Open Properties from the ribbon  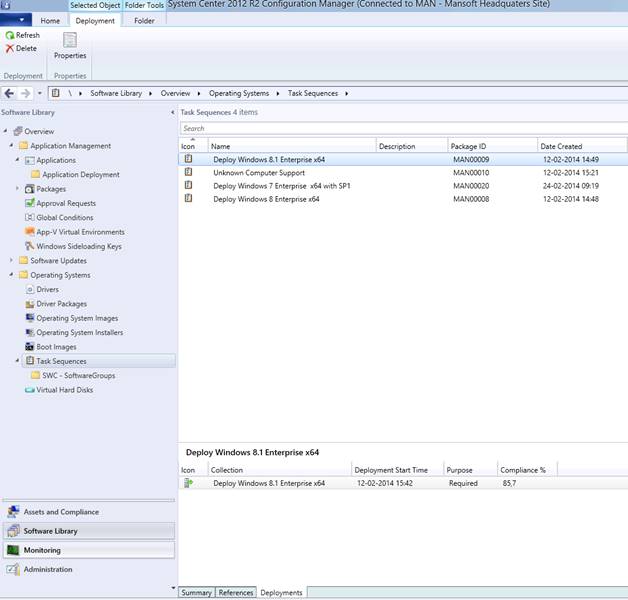(x=70, y=45)
